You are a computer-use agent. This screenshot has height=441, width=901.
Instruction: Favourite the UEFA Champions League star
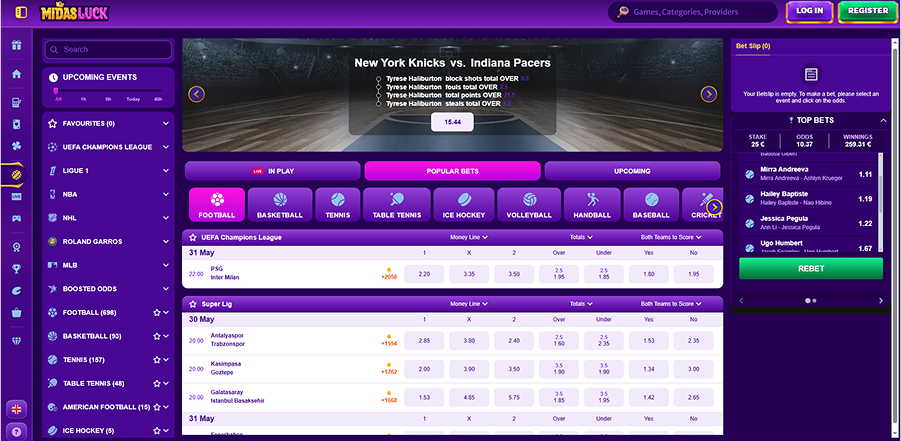point(191,237)
